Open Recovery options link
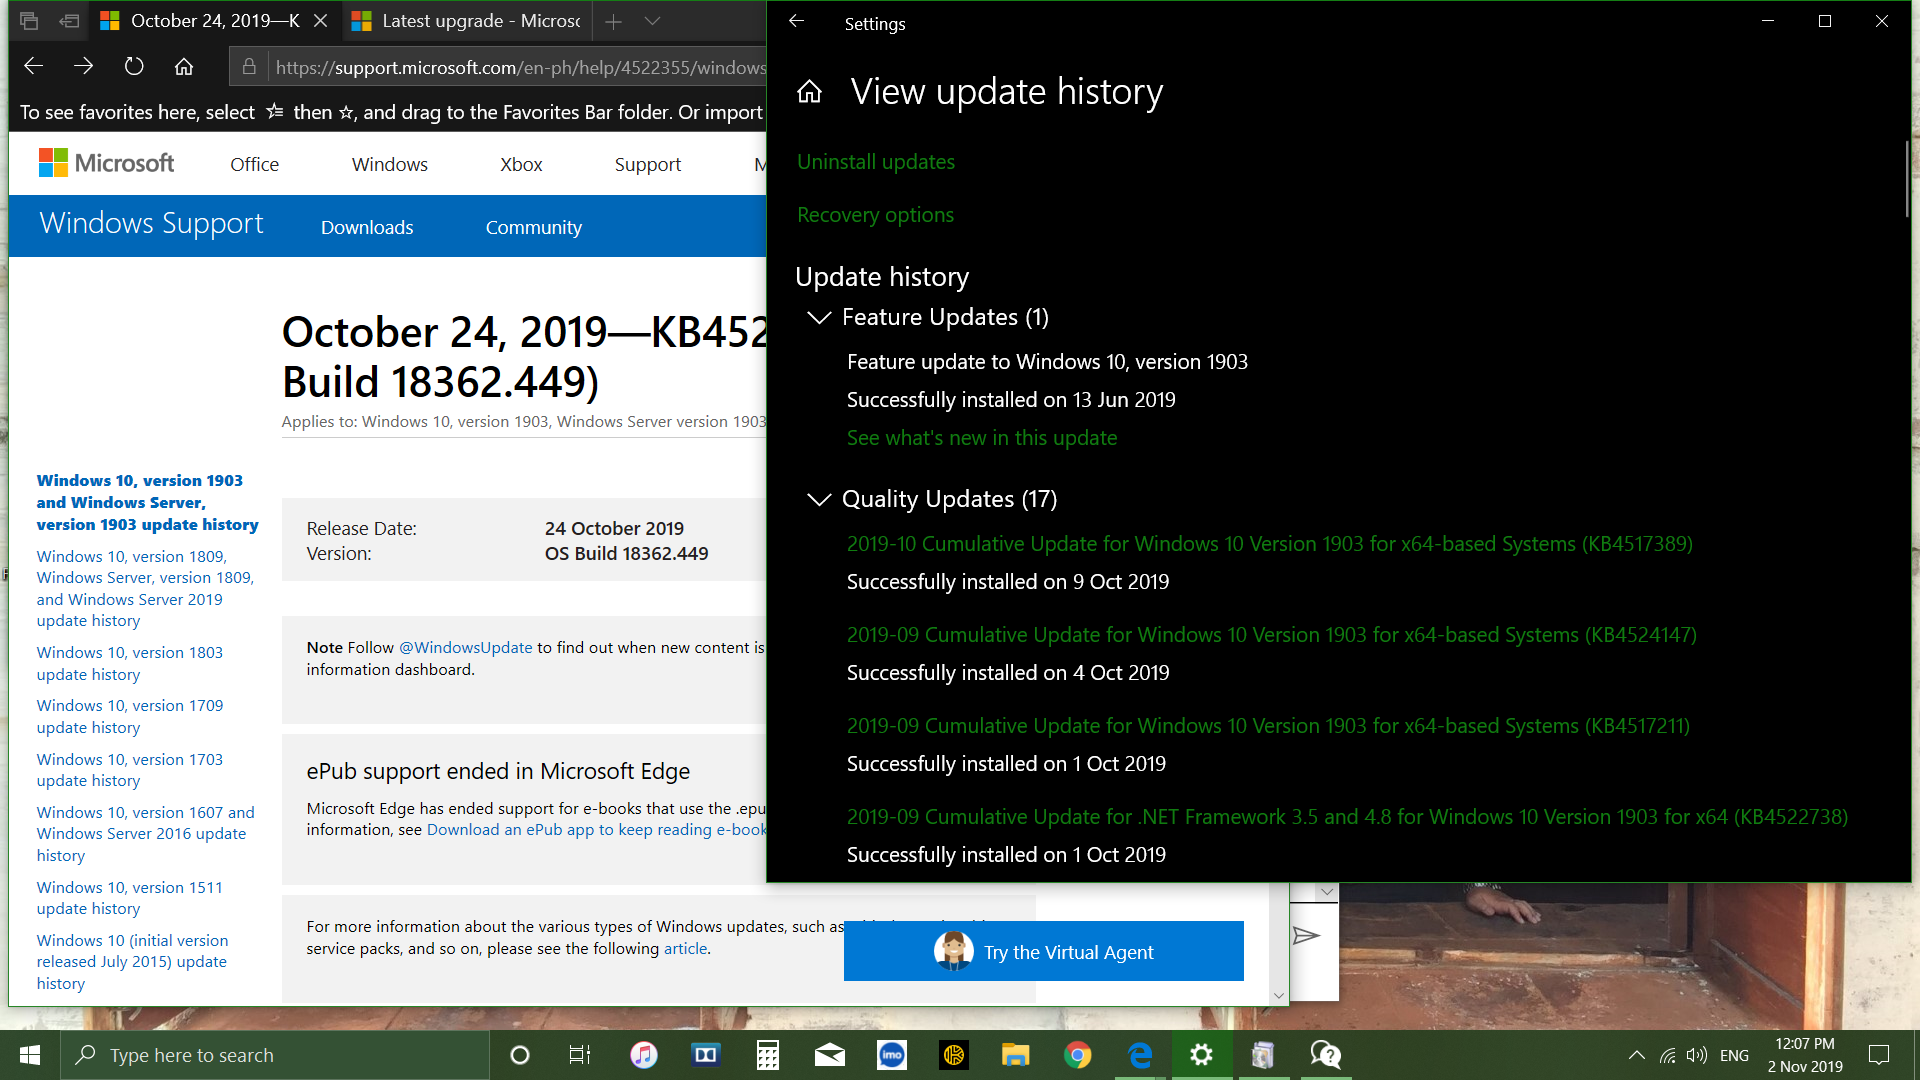The image size is (1920, 1080). [x=875, y=215]
